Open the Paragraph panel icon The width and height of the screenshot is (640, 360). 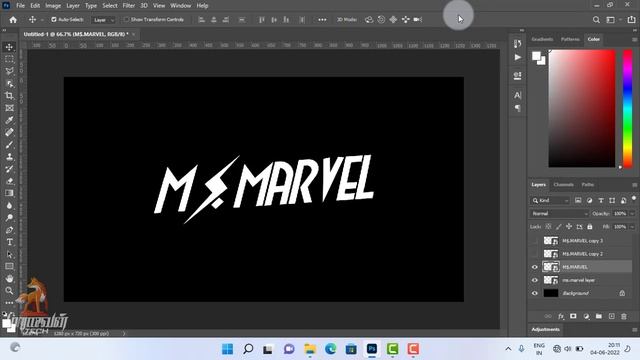coord(518,108)
